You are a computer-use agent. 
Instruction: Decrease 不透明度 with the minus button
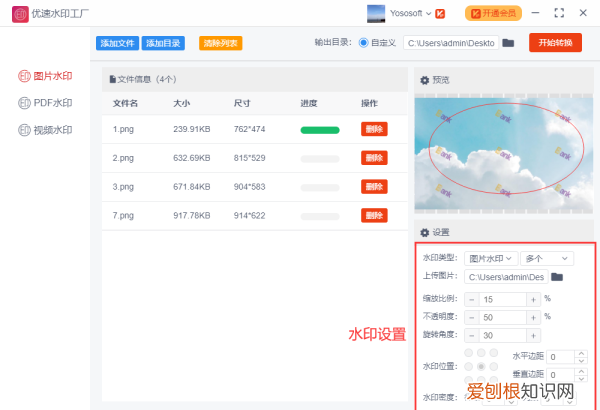[471, 317]
